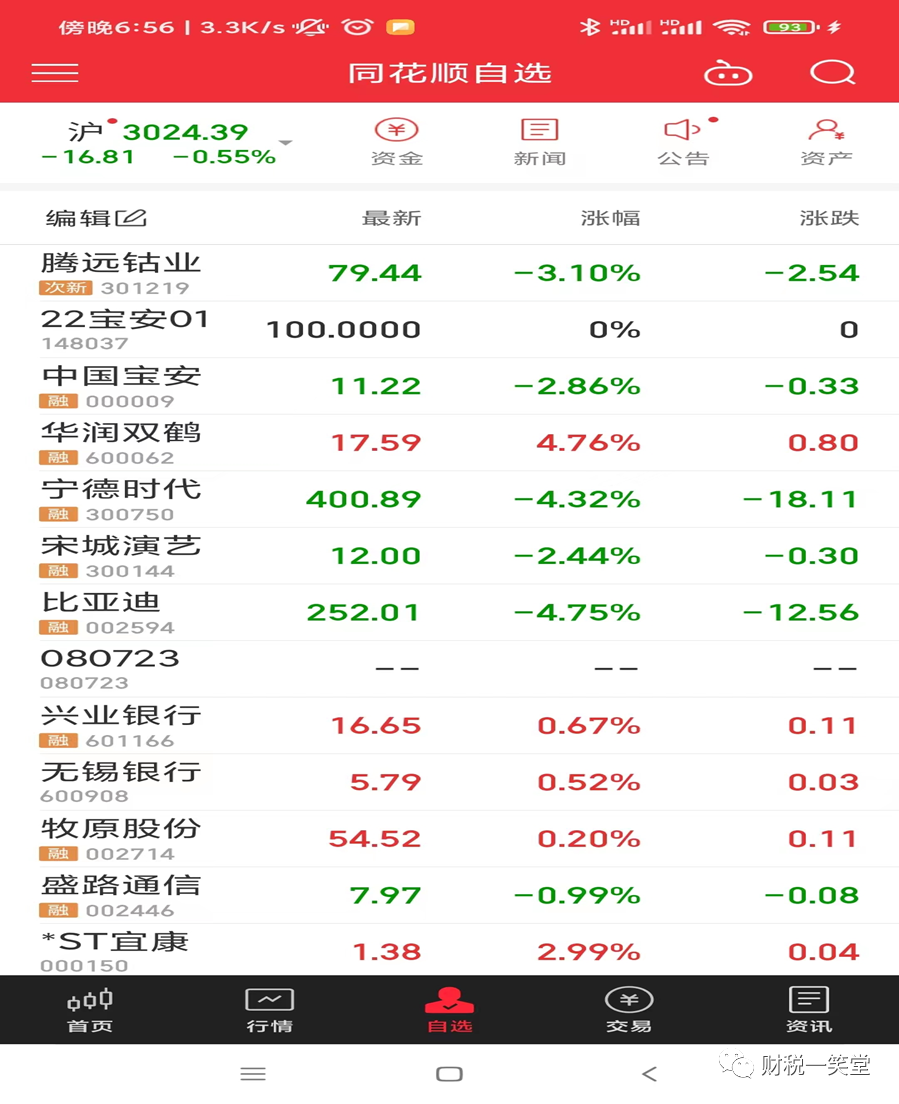Tap the 沪 index value 3024.39

point(185,132)
